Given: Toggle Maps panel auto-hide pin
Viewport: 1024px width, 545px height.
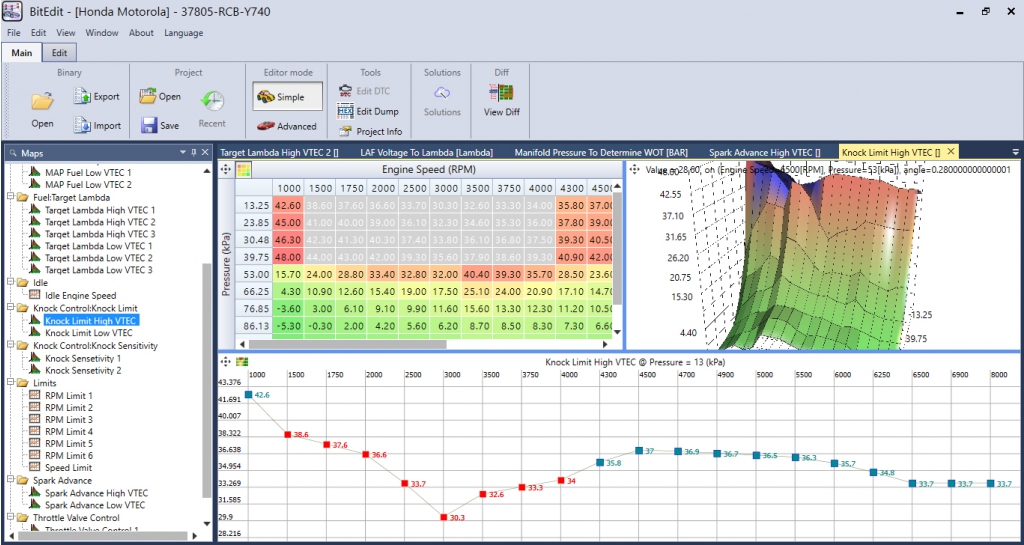Looking at the screenshot, I should 193,152.
